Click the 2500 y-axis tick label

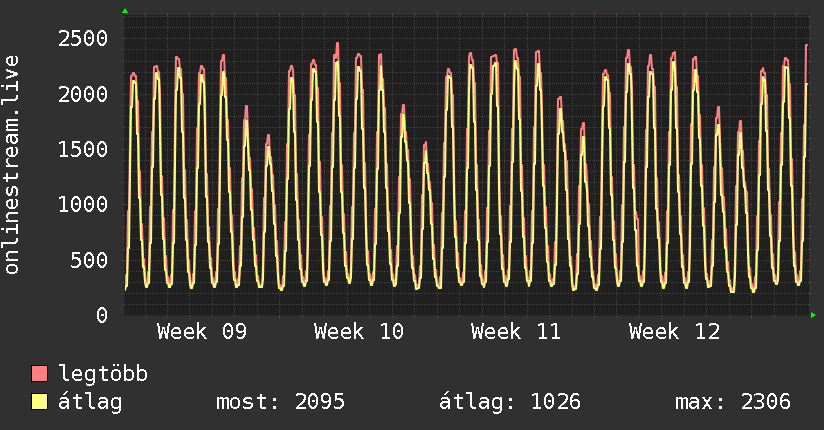[82, 39]
